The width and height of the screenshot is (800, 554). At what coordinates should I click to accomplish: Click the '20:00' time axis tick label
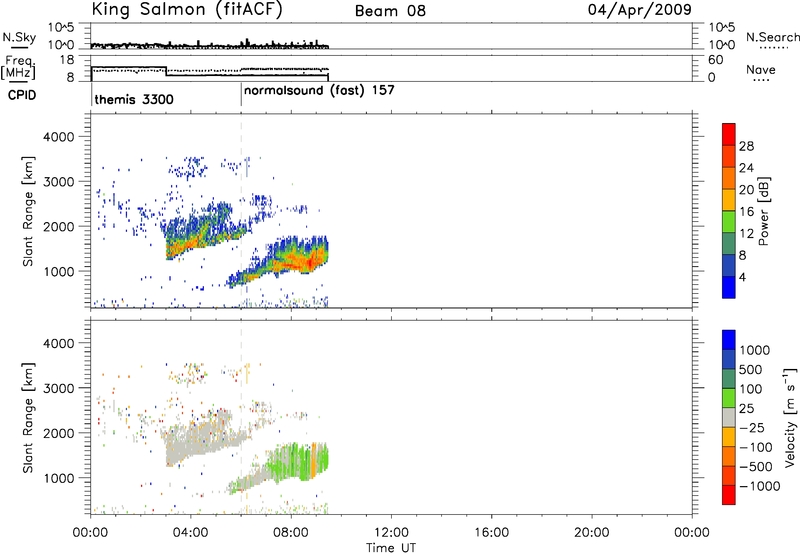591,533
